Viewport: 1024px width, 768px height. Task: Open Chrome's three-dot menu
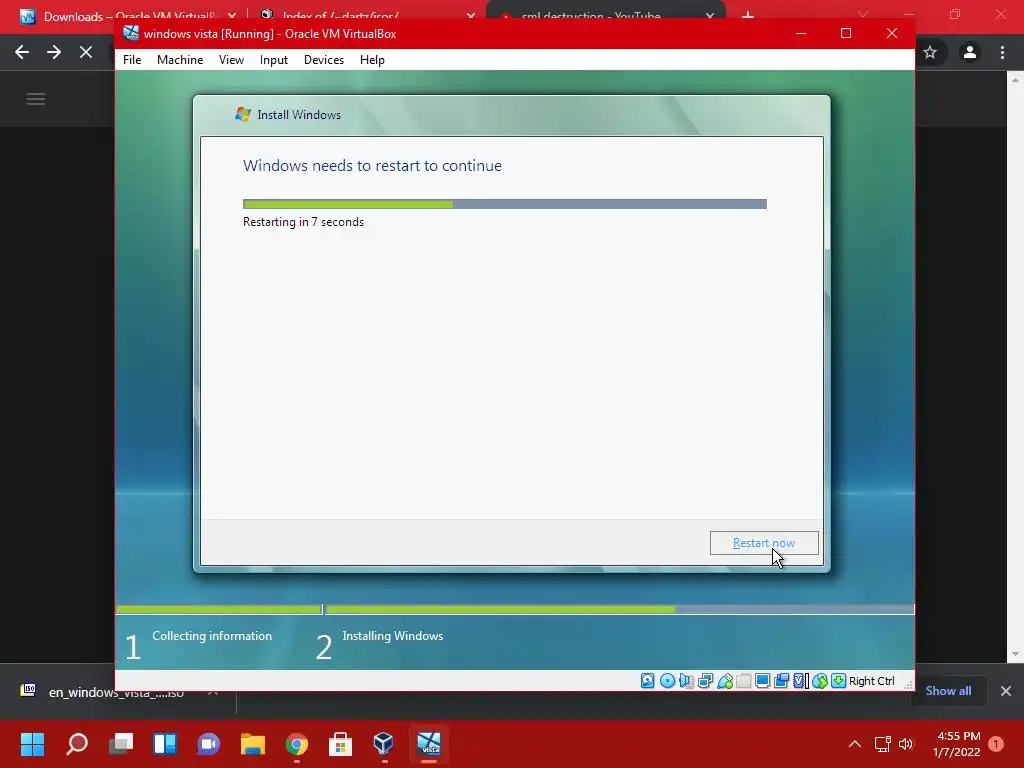tap(1002, 52)
